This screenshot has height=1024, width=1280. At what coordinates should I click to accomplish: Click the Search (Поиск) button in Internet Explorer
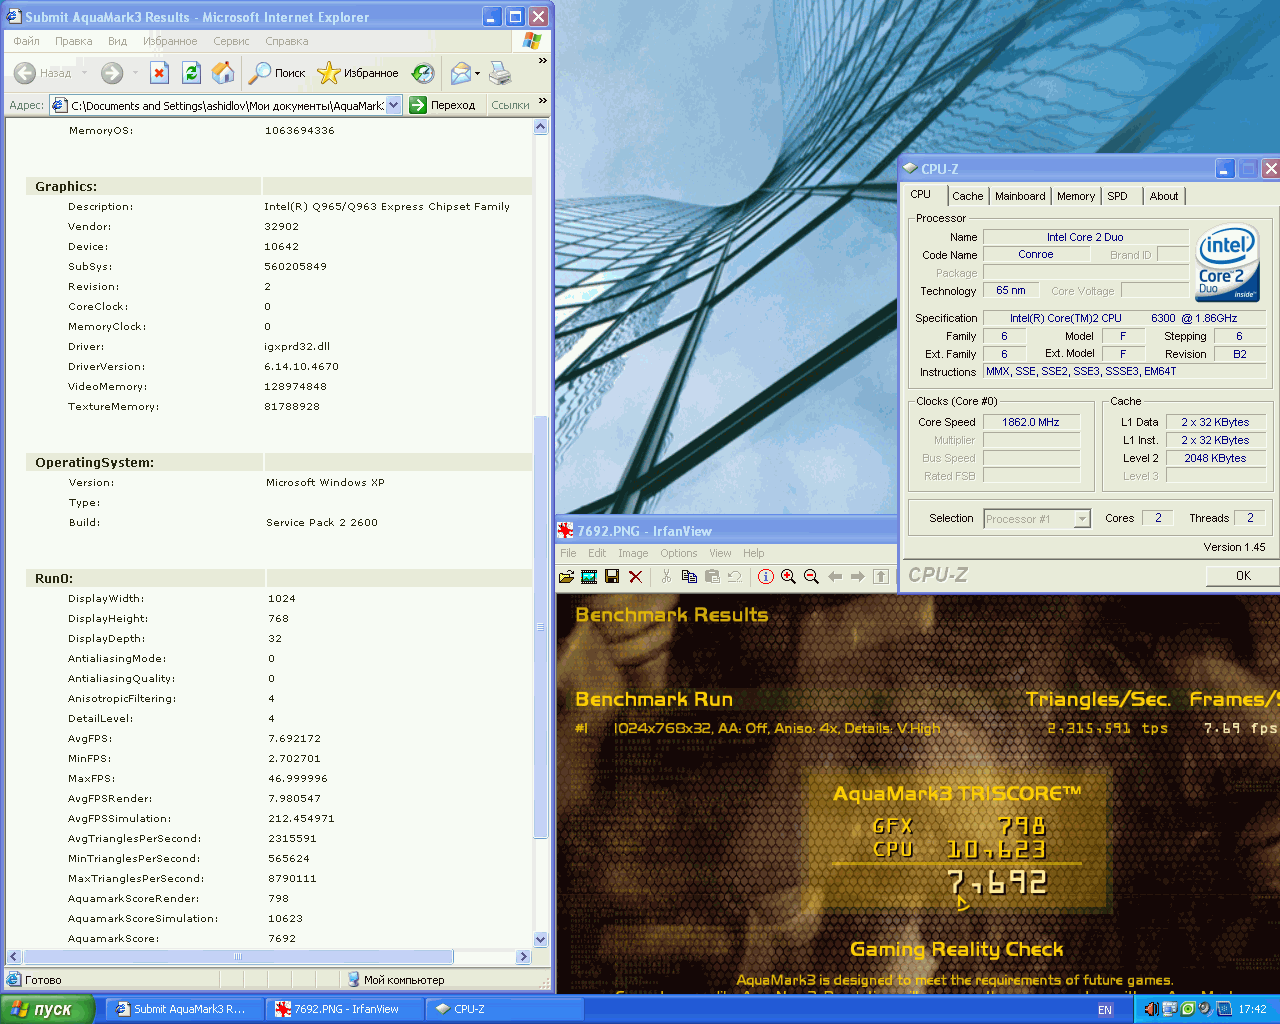(277, 72)
